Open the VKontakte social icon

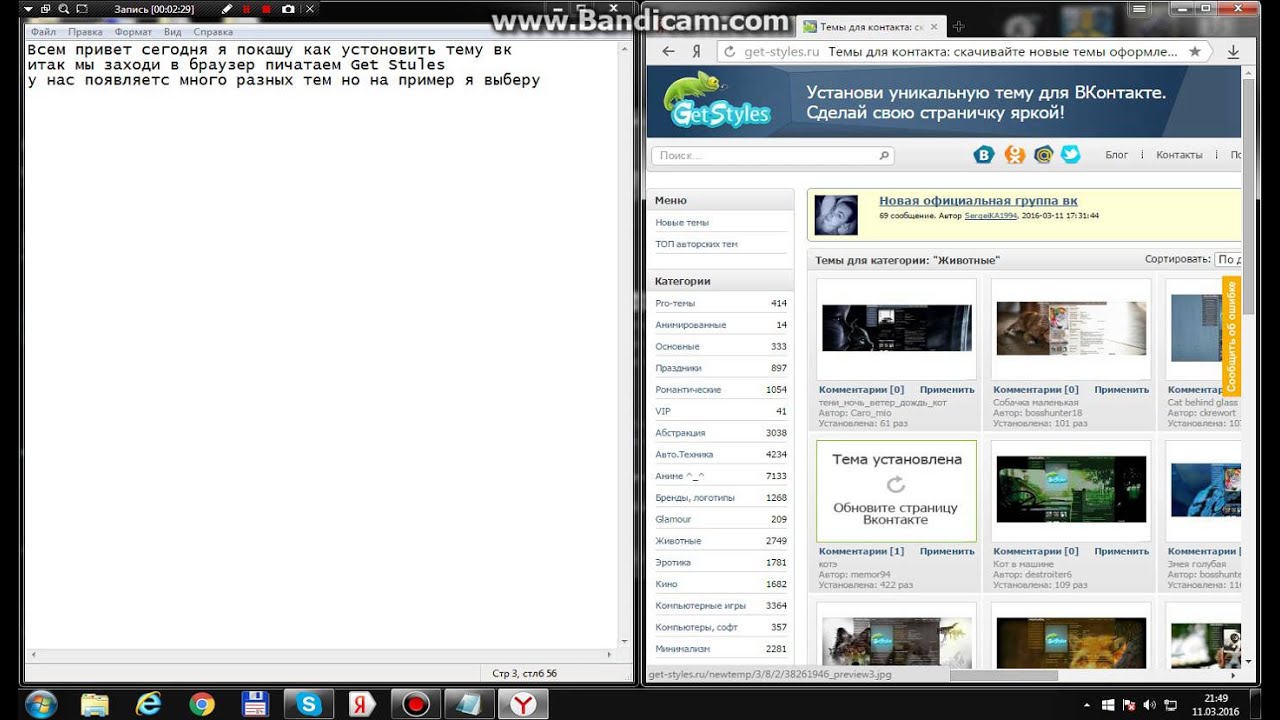click(984, 154)
